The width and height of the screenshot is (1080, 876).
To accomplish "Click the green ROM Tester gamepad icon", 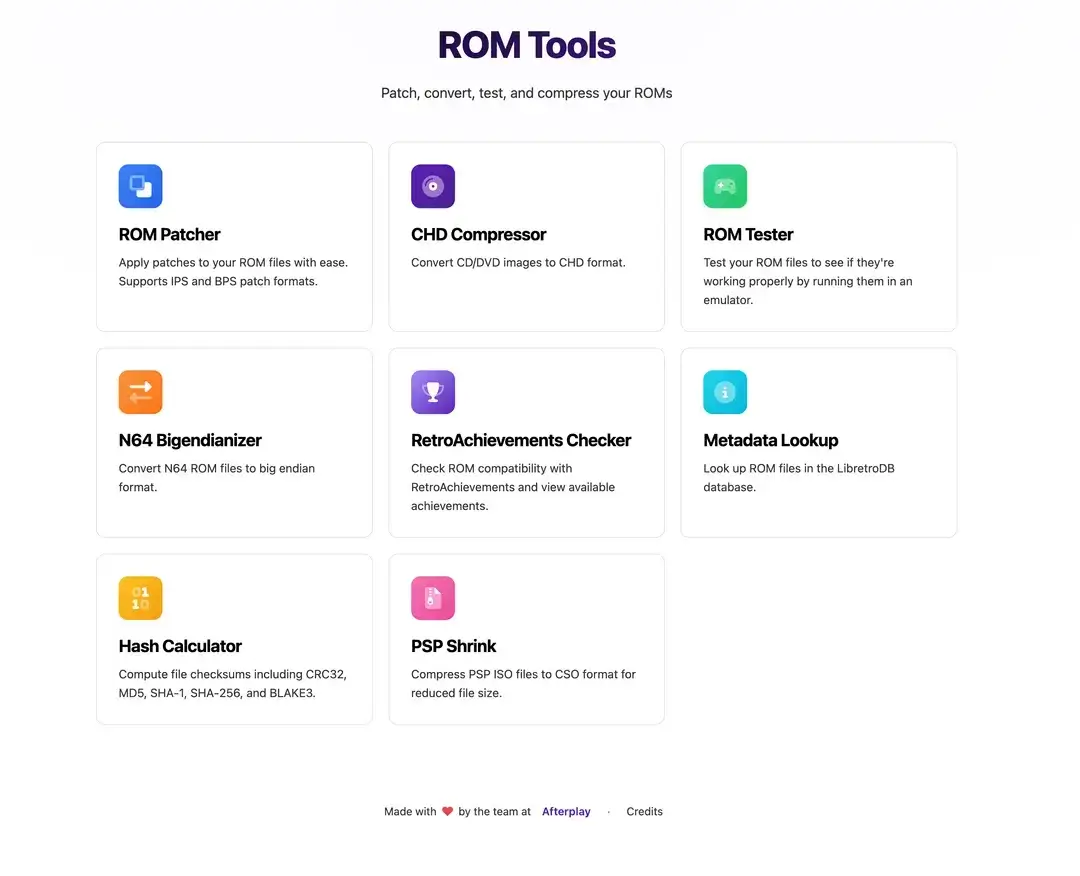I will click(724, 186).
